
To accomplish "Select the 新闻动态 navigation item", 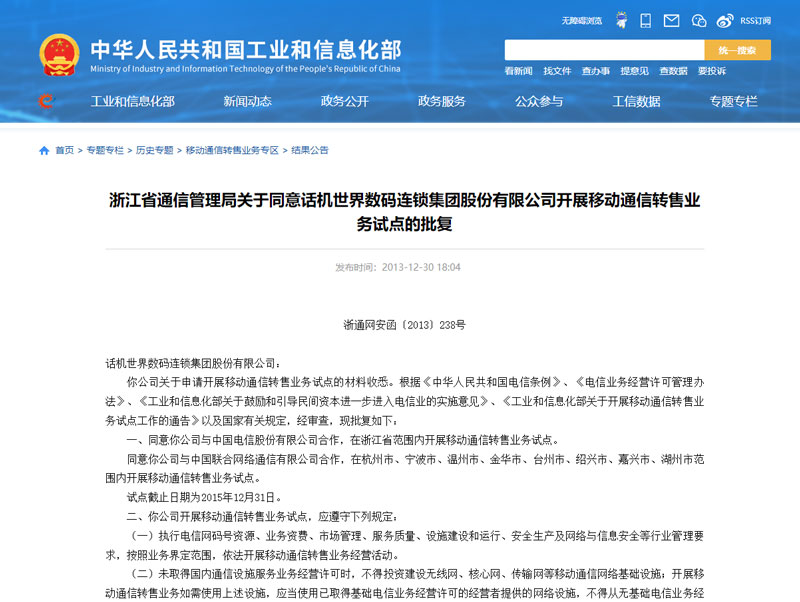I will (247, 101).
